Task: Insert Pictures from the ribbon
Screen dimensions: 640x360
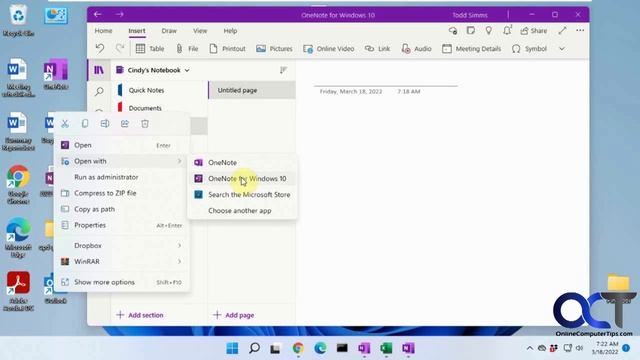Action: (274, 49)
